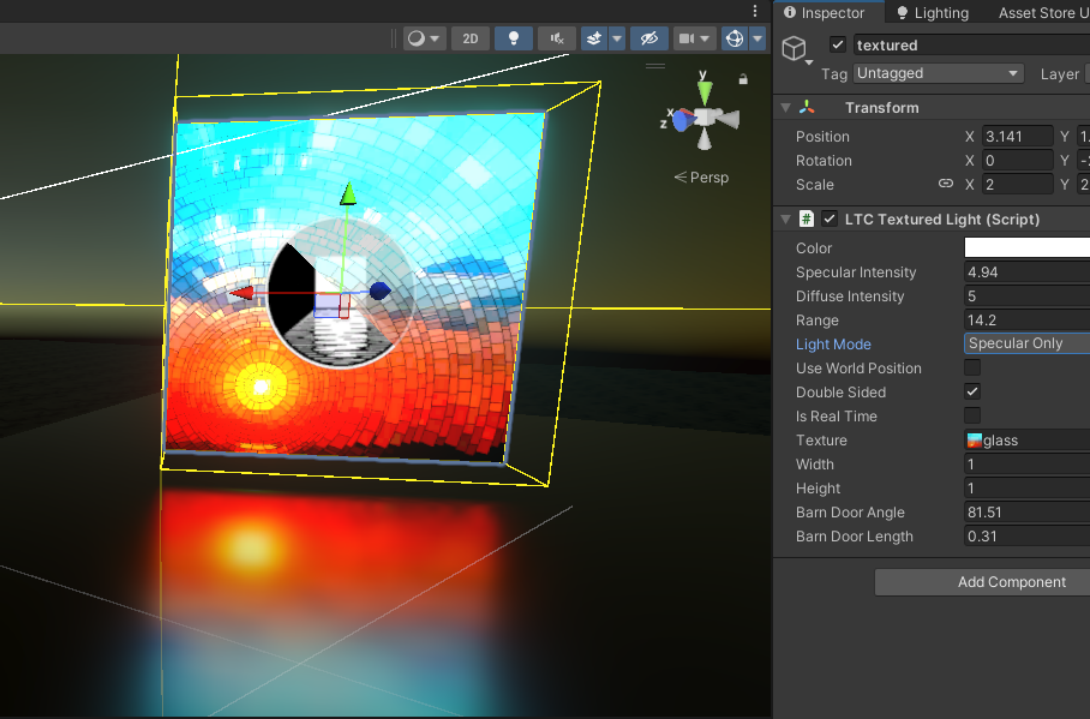Toggle scene lighting with the lightbulb icon

click(x=514, y=39)
